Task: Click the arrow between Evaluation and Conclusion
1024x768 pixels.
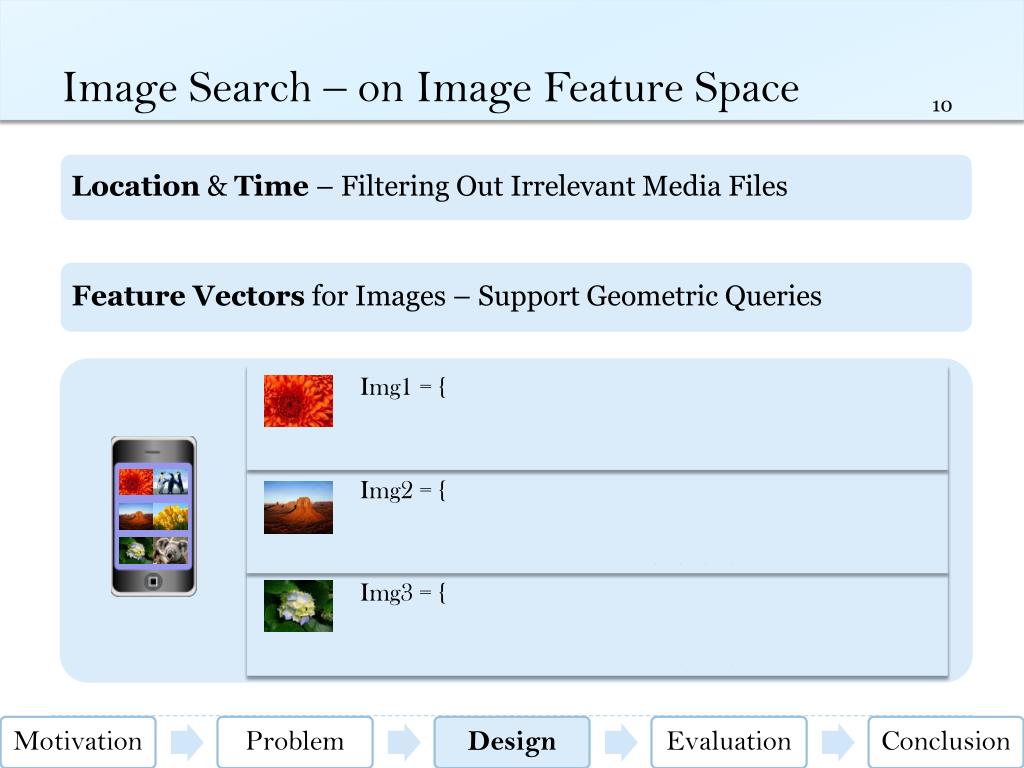Action: [837, 742]
